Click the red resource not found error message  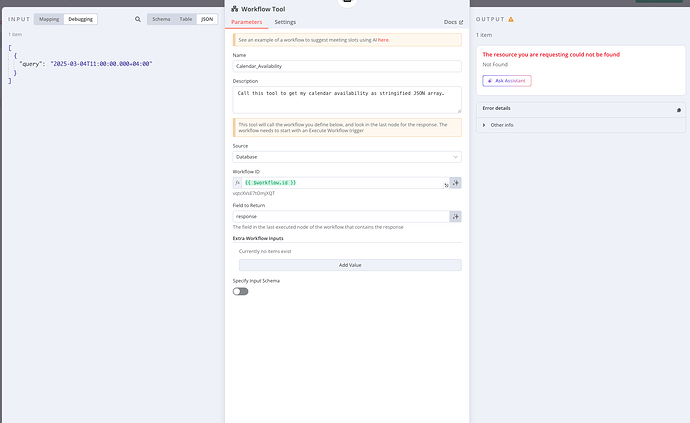pyautogui.click(x=551, y=55)
